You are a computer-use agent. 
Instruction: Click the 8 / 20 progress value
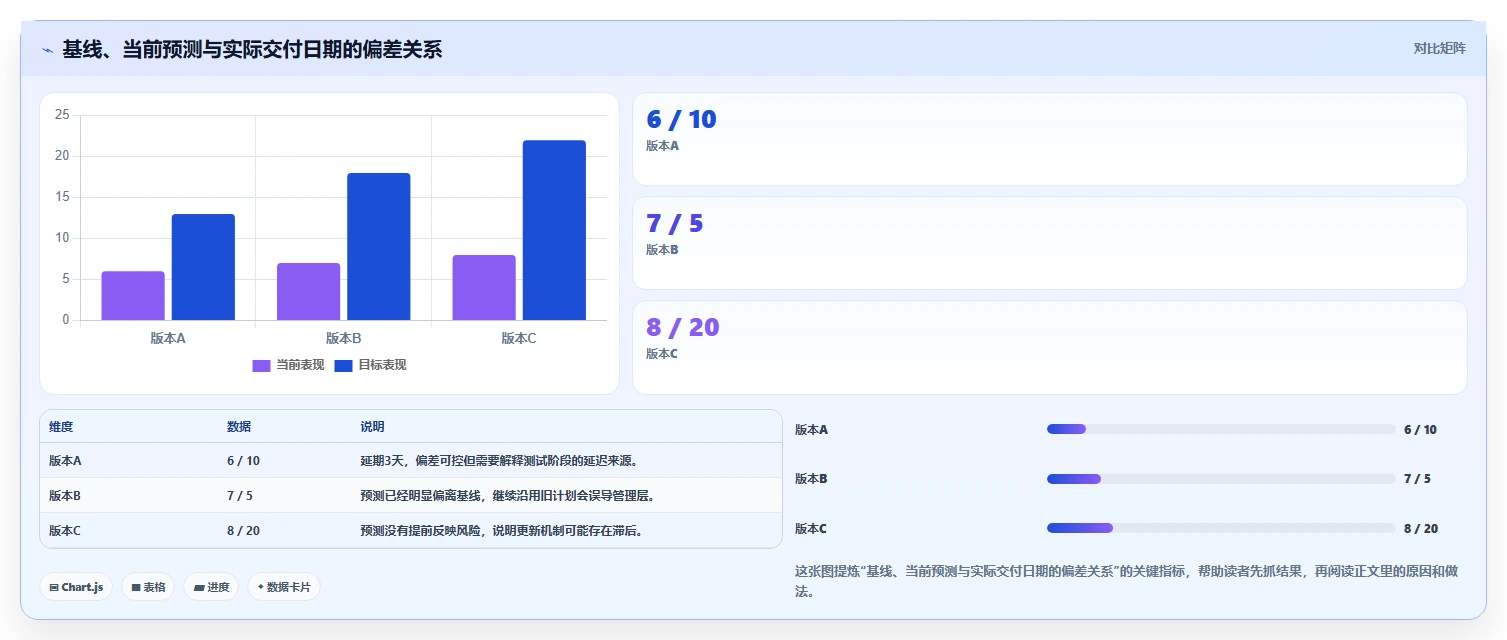tap(1421, 529)
